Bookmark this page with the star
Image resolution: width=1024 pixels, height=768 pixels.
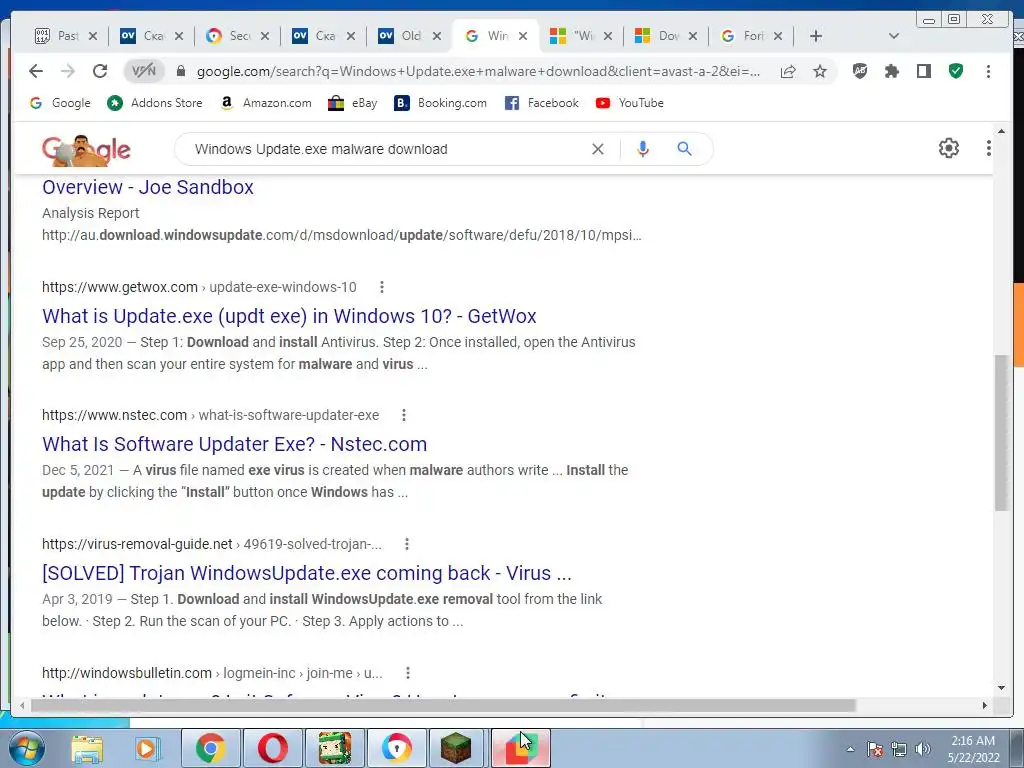pyautogui.click(x=820, y=71)
